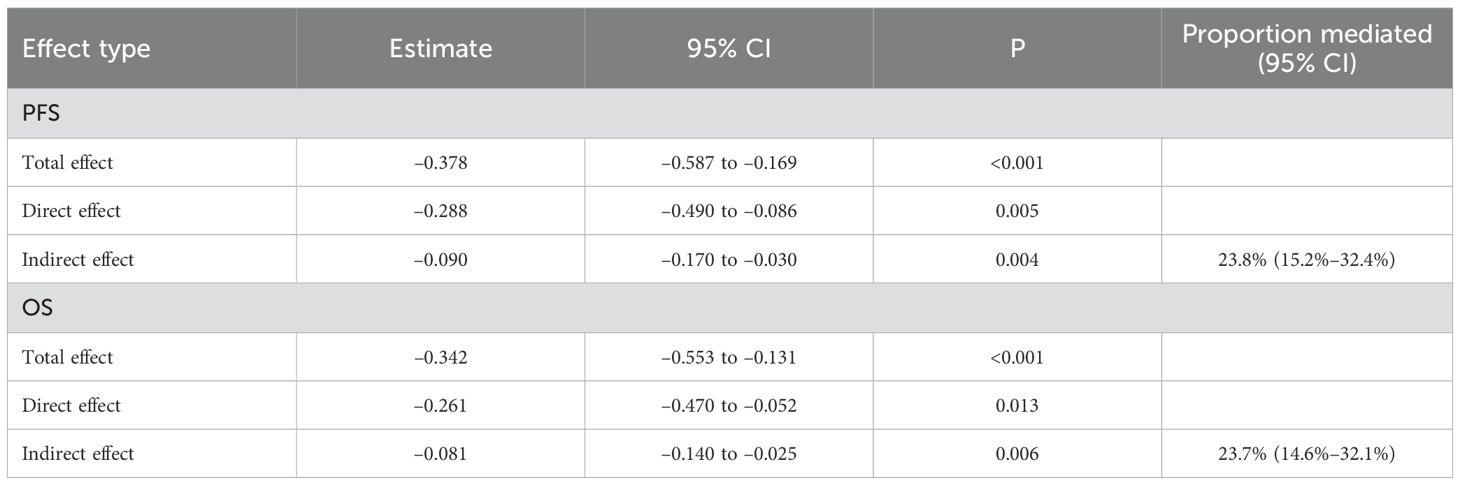This screenshot has width=1460, height=485.
Task: Click the confidence interval −0.553 to −0.131
Action: coord(729,357)
